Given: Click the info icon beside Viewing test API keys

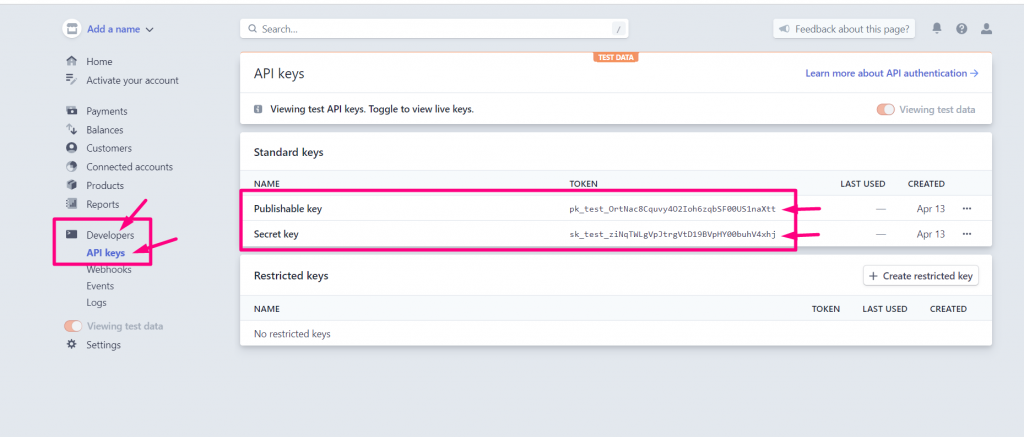Looking at the screenshot, I should (x=258, y=109).
